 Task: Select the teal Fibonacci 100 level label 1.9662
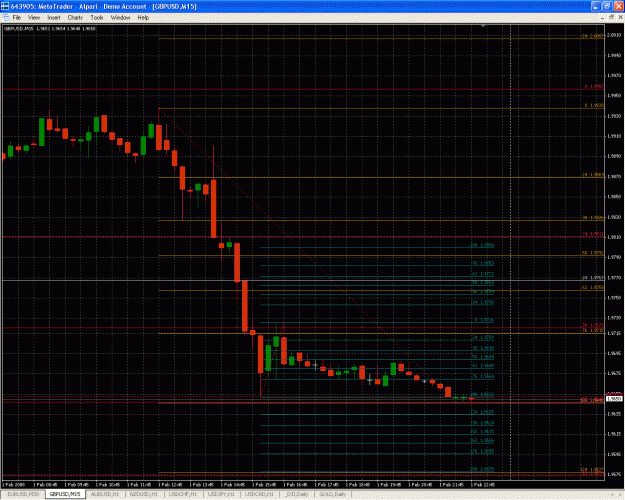point(483,394)
